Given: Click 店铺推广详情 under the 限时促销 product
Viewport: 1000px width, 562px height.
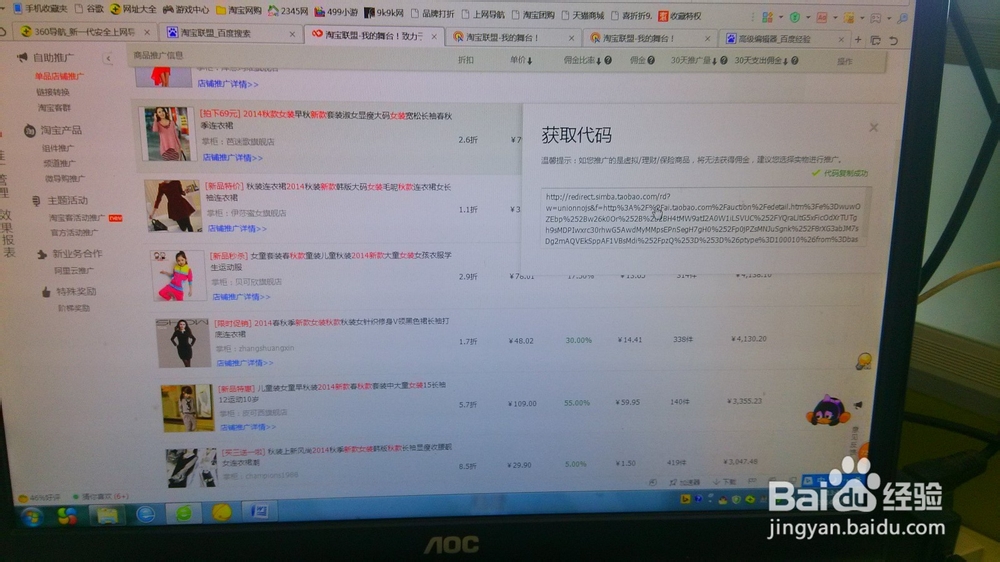Looking at the screenshot, I should click(x=245, y=363).
